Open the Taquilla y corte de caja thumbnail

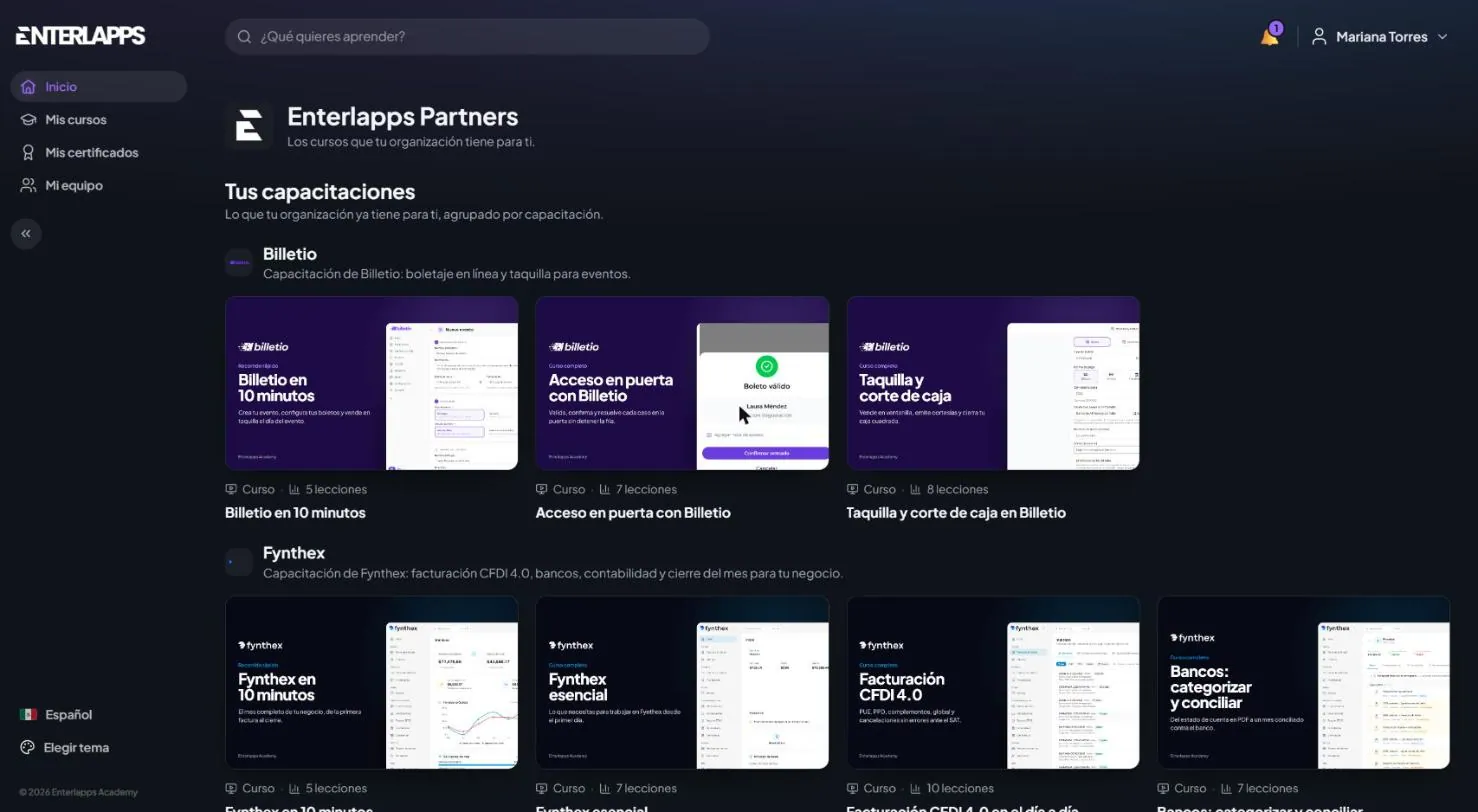[x=993, y=383]
